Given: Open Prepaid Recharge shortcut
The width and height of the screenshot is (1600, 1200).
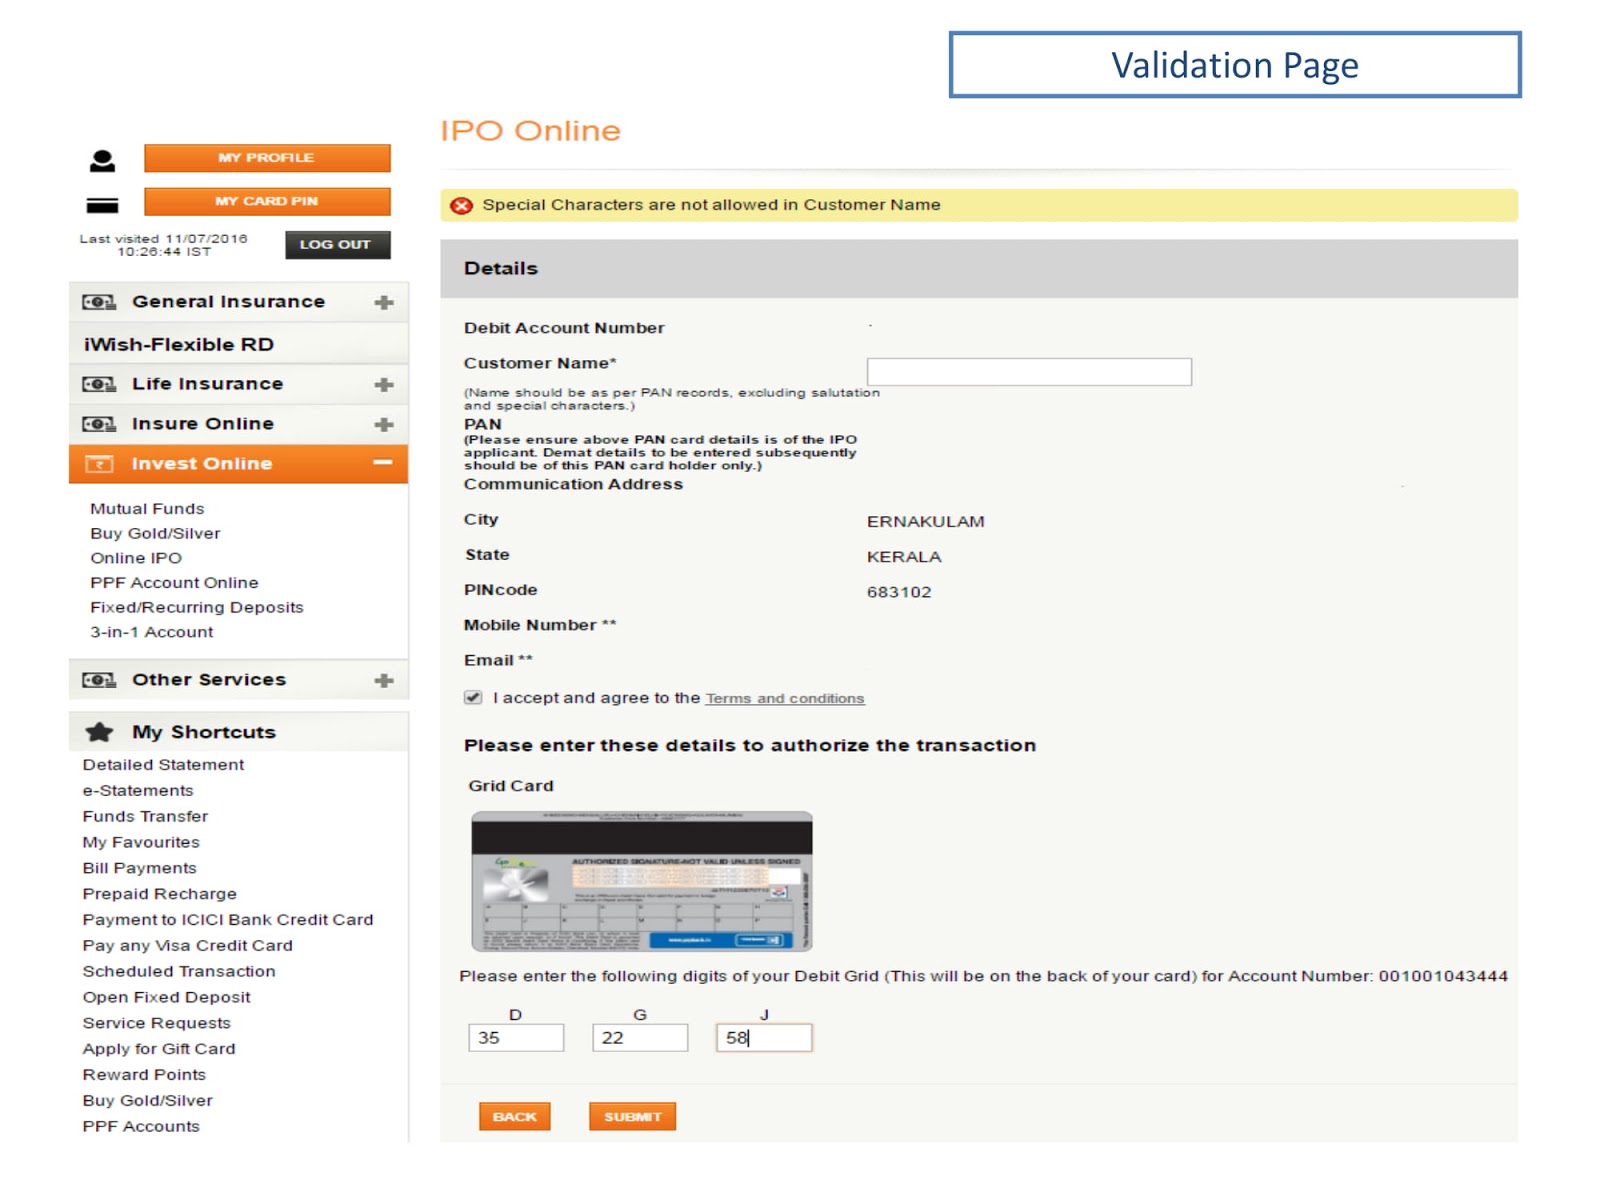Looking at the screenshot, I should [159, 894].
